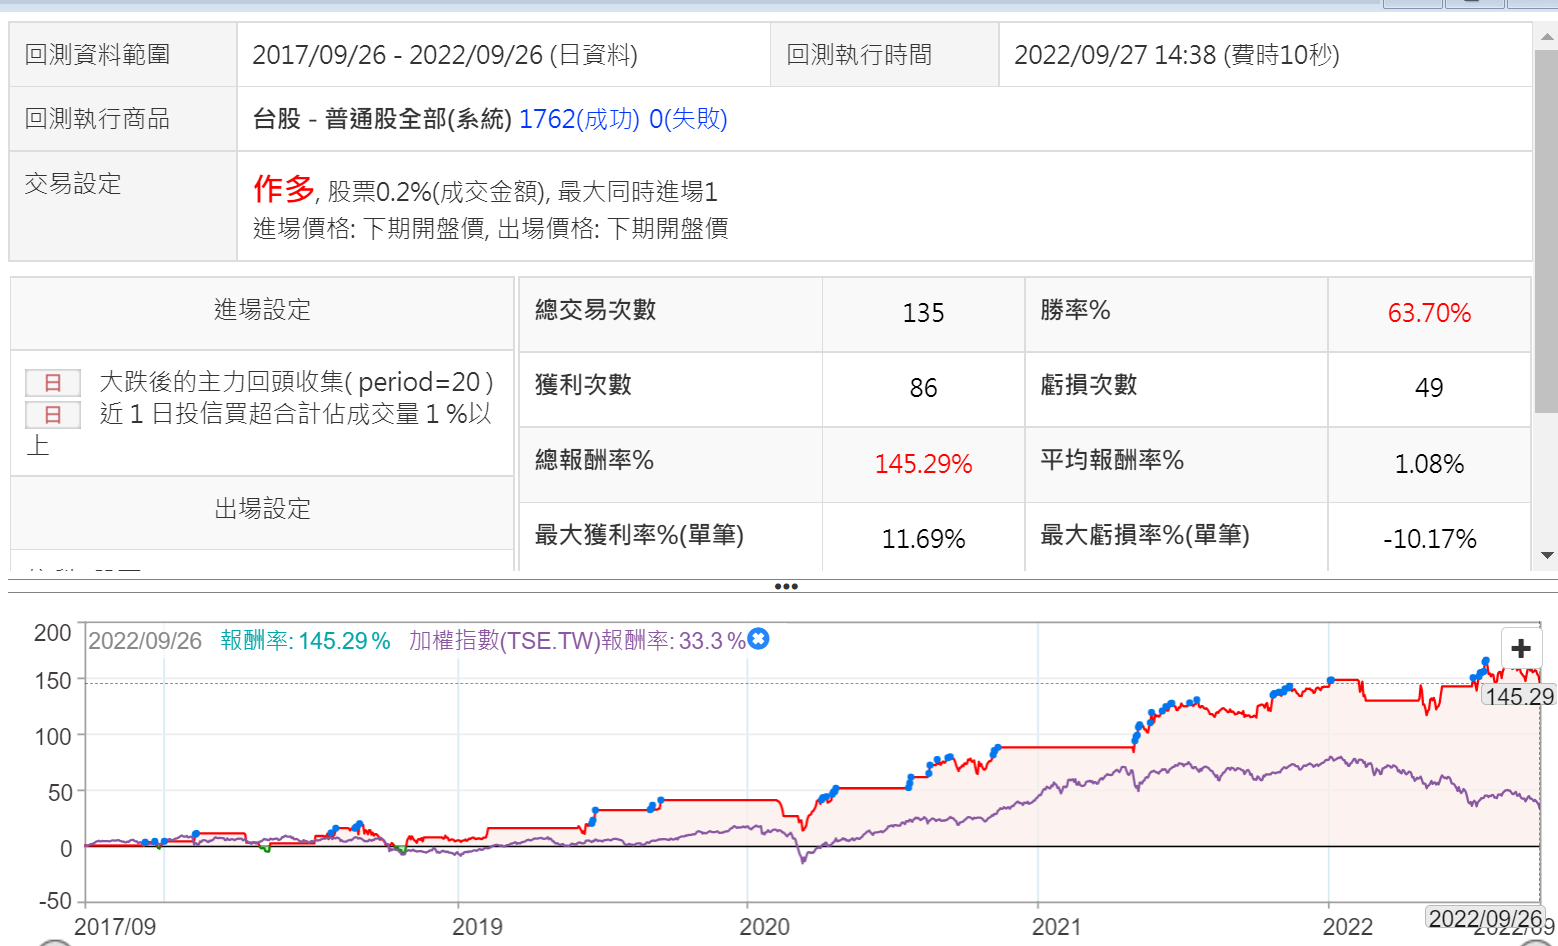Viewport: 1558px width, 946px height.
Task: Click the 虧損次數 label
Action: pos(1088,385)
